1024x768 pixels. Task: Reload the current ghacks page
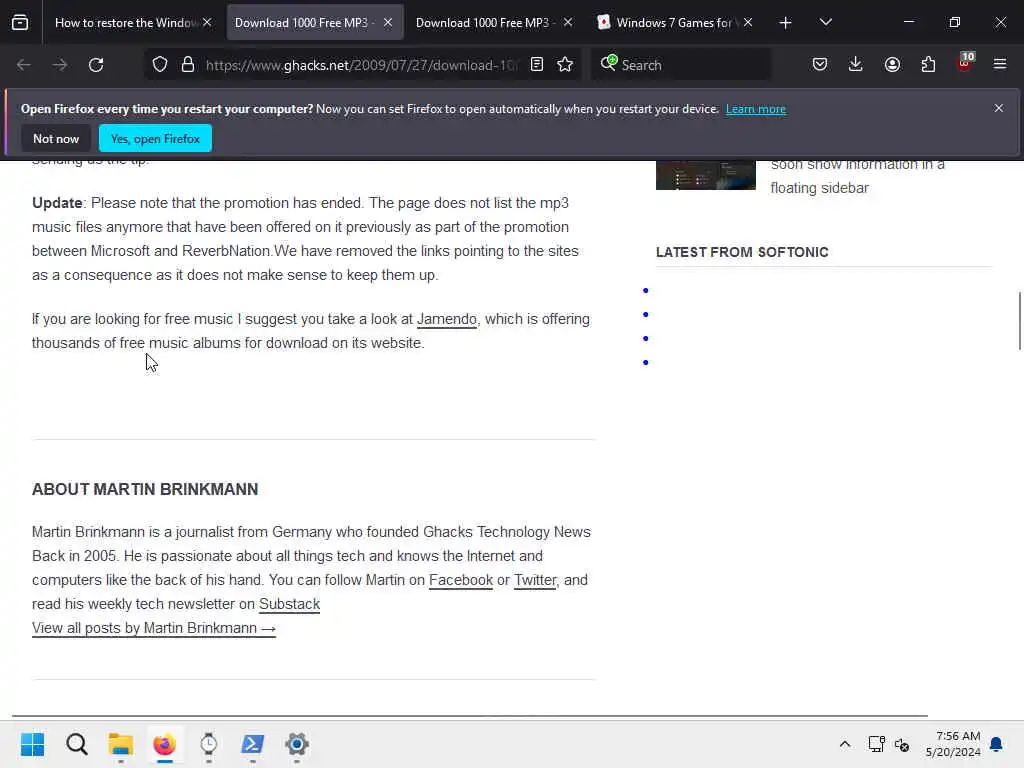[96, 65]
